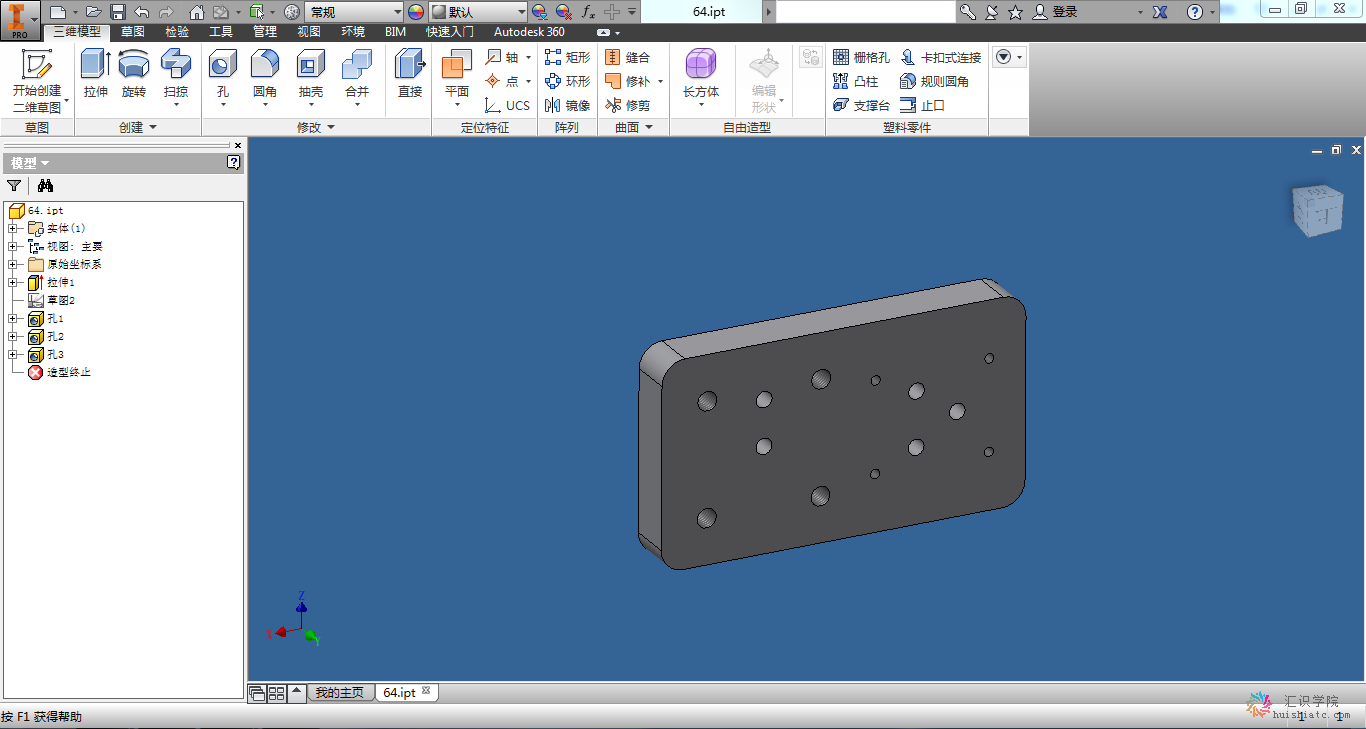Expand the 原始坐标系 tree node
This screenshot has width=1366, height=729.
[x=13, y=264]
